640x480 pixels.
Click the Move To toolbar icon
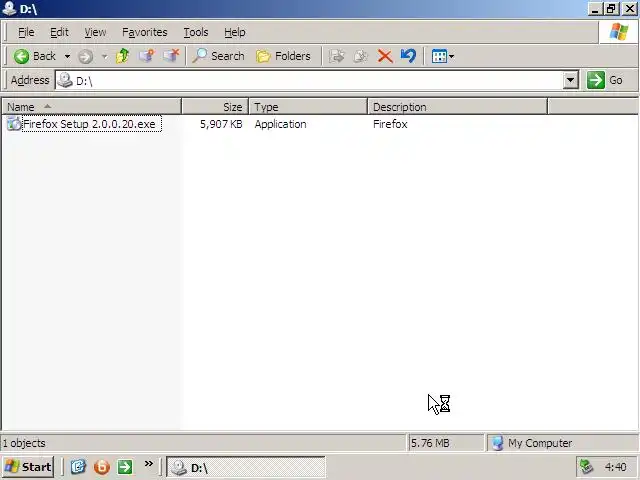click(x=337, y=56)
